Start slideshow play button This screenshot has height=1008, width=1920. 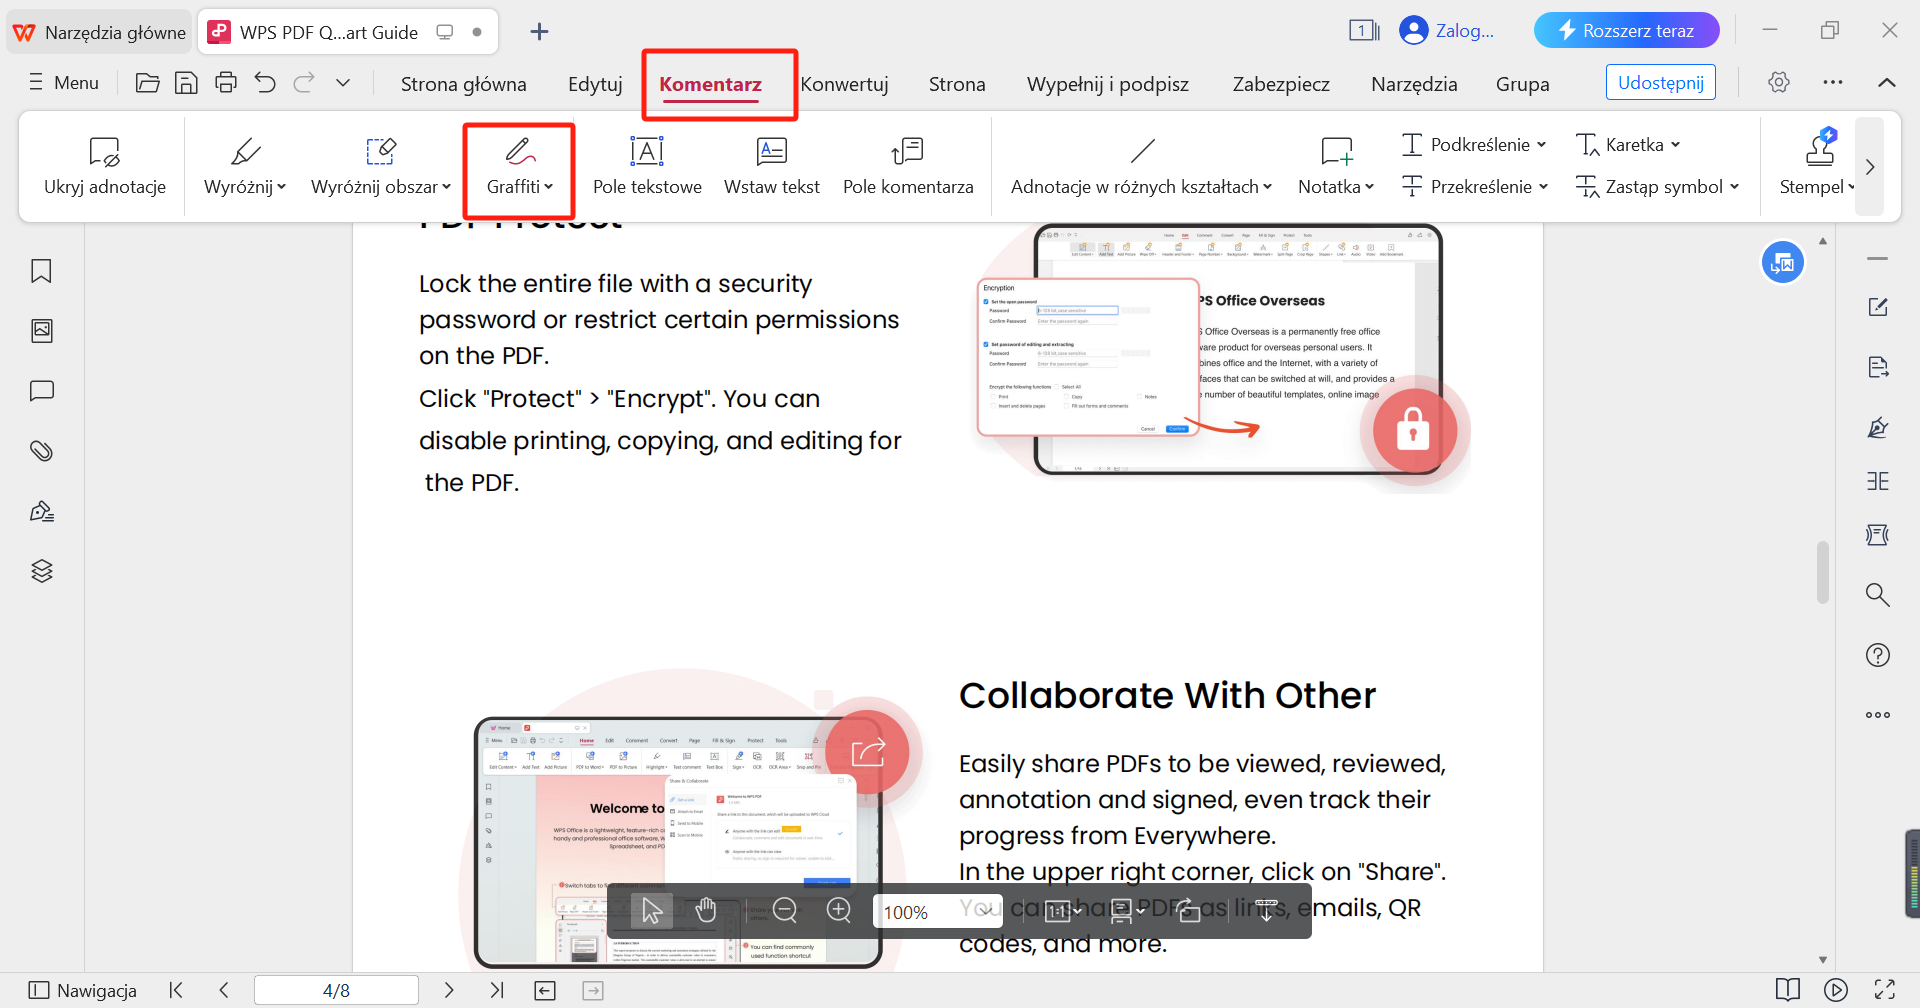[x=1836, y=990]
